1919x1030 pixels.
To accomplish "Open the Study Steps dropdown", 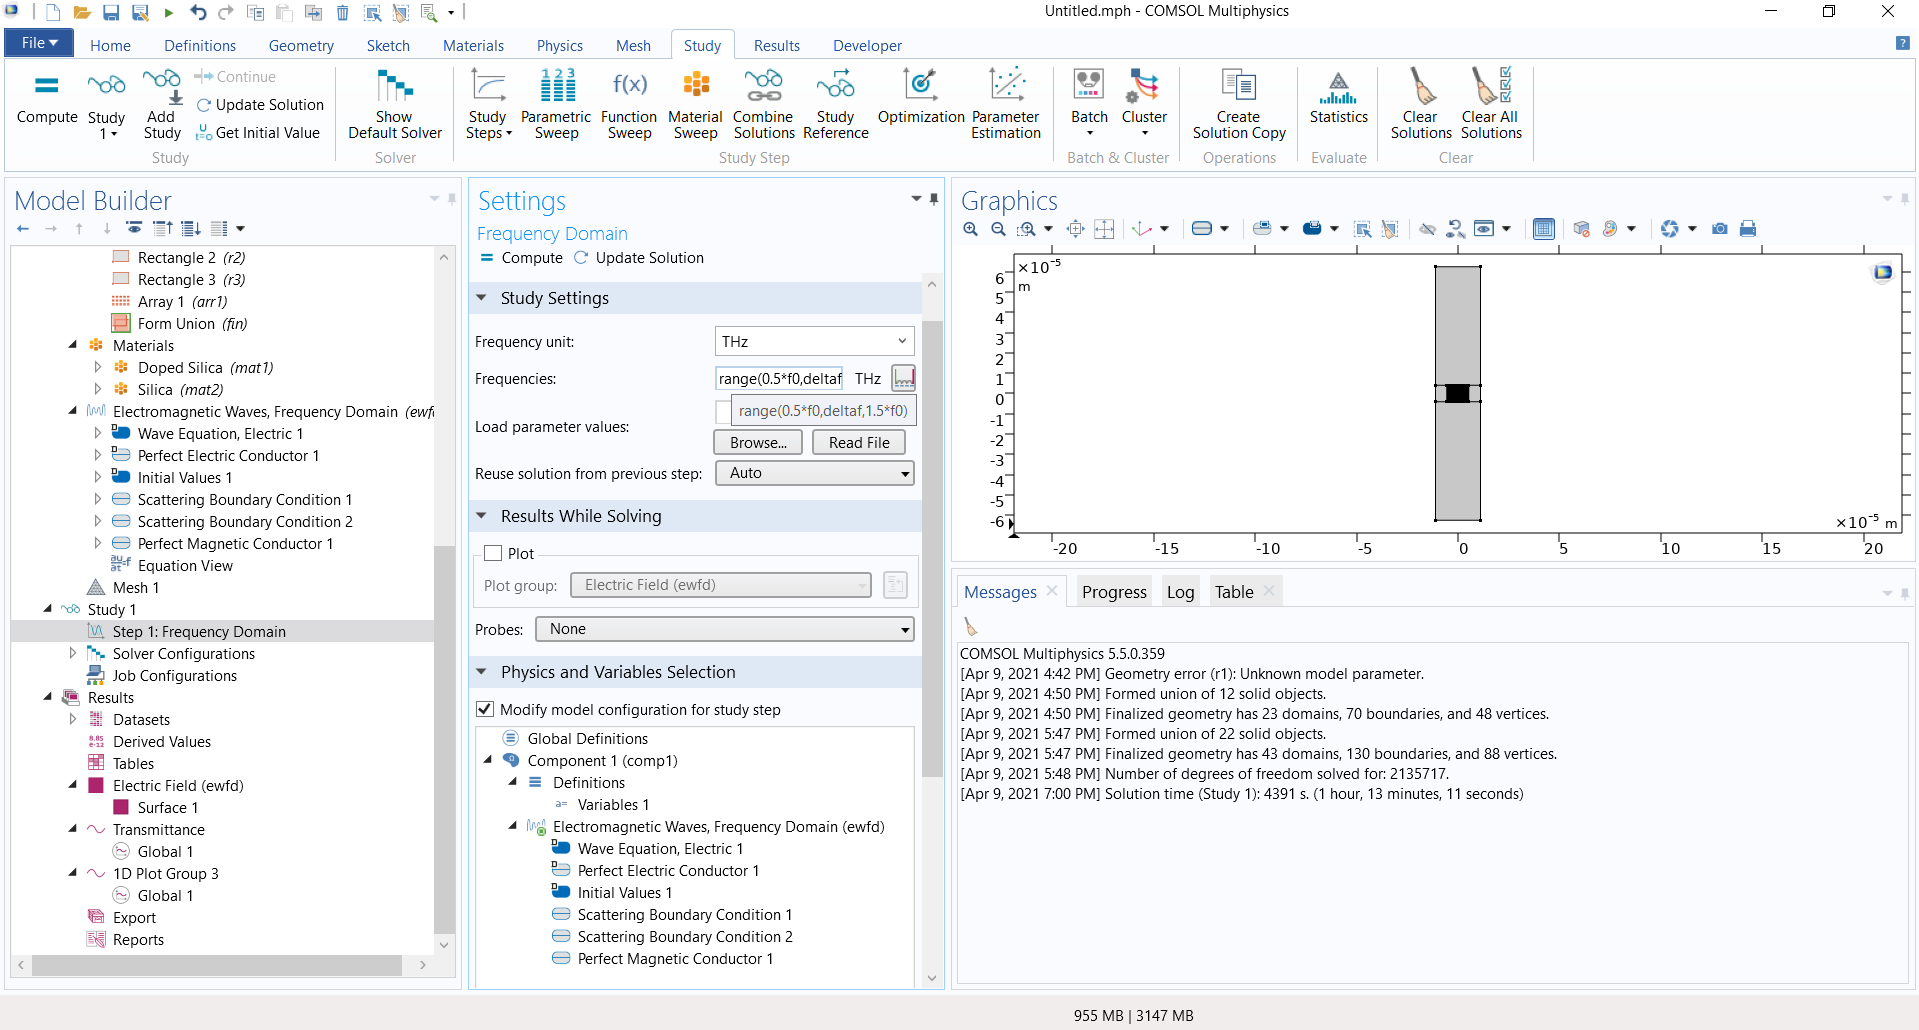I will [488, 104].
